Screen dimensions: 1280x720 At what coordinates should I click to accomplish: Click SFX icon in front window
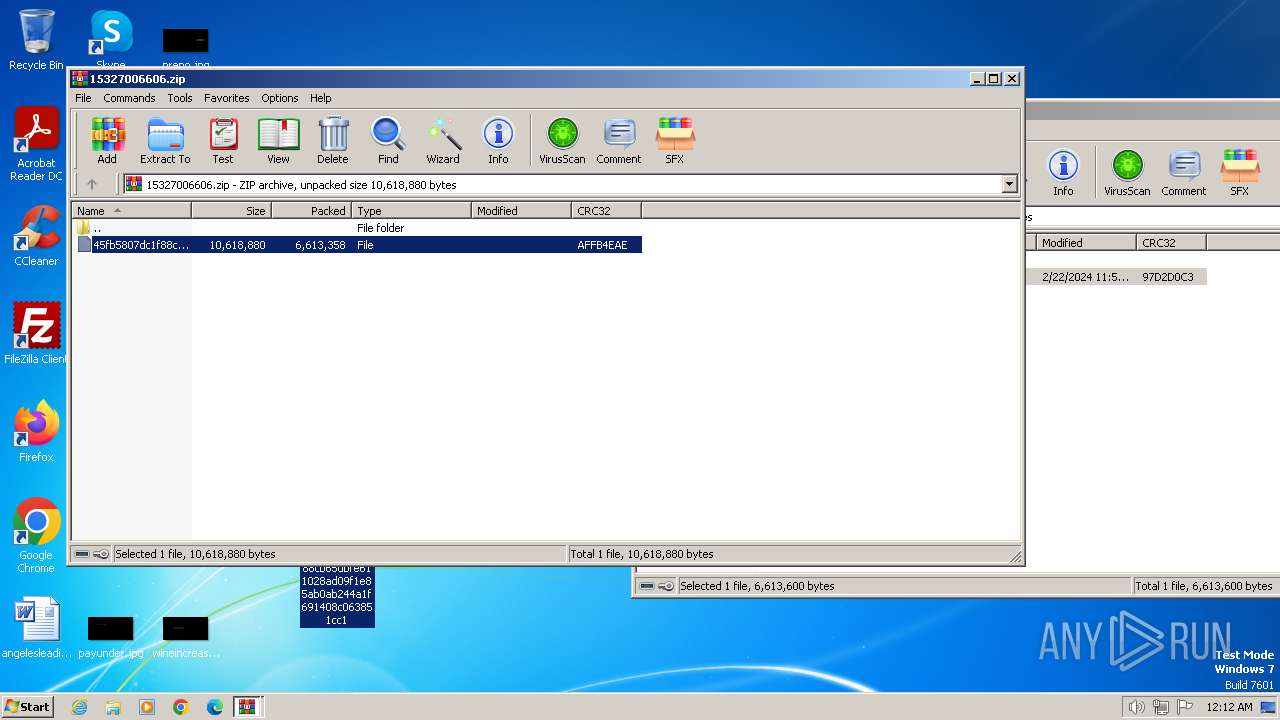pyautogui.click(x=675, y=140)
